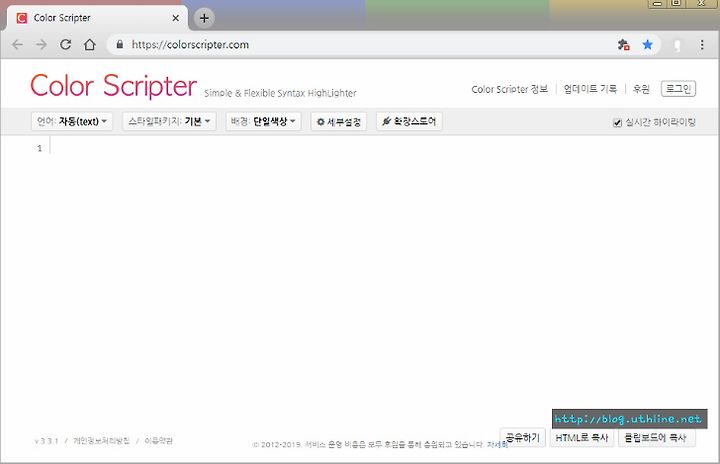720x464 pixels.
Task: Click the v3.3.1 version text
Action: pyautogui.click(x=46, y=441)
